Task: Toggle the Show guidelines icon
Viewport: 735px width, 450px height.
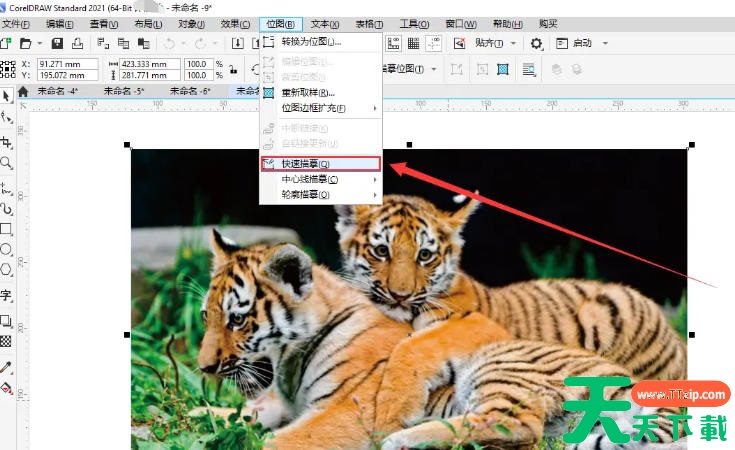Action: click(434, 44)
